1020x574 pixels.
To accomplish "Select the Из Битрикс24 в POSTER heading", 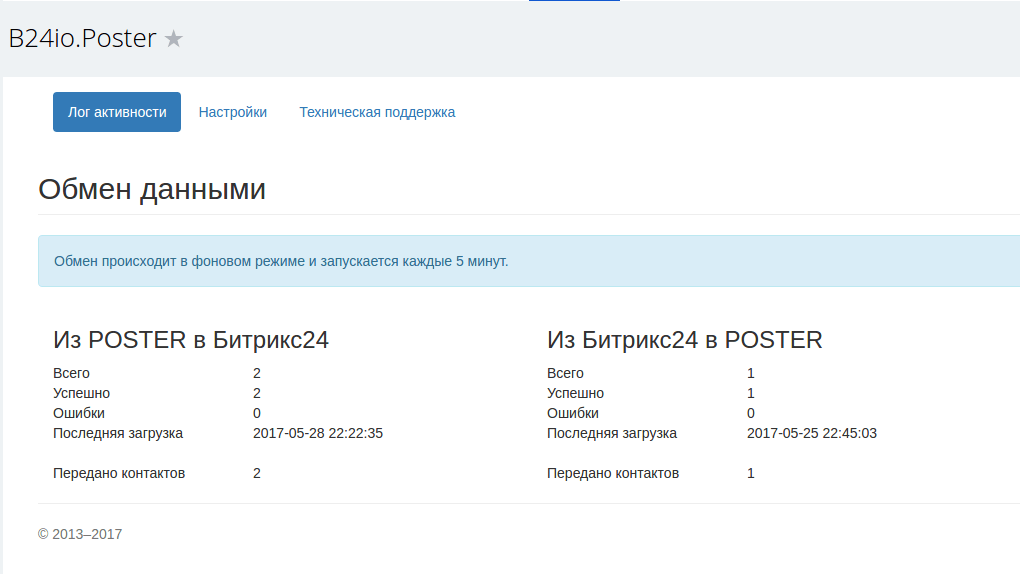I will [684, 340].
